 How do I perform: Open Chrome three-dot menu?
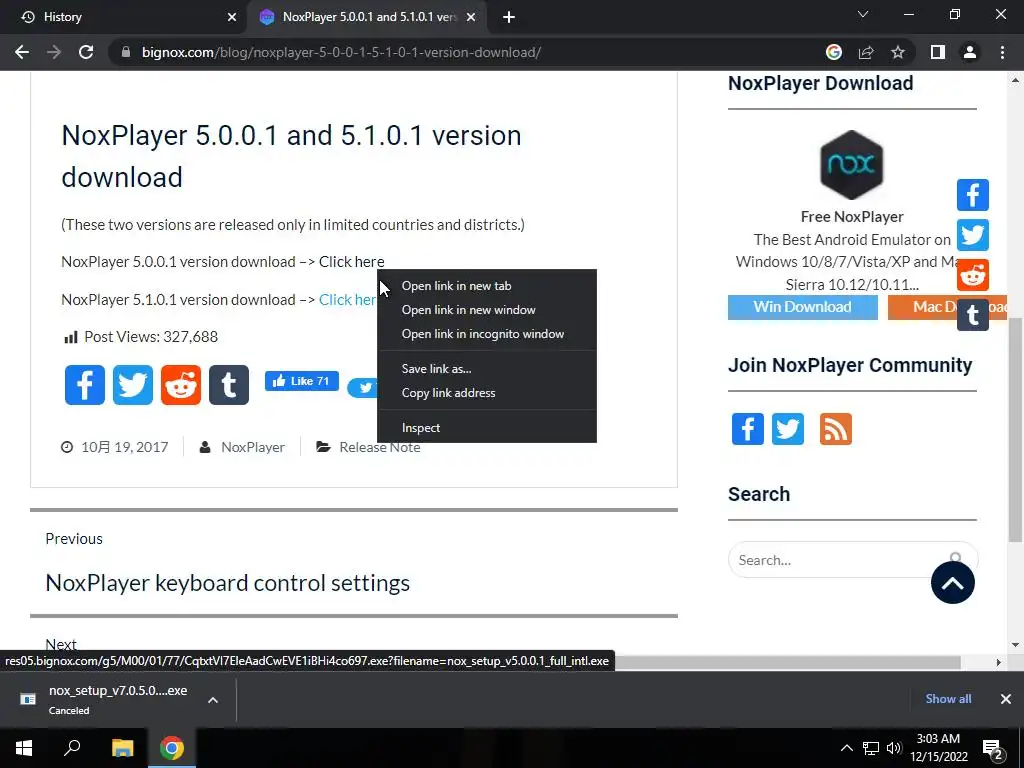pyautogui.click(x=1002, y=52)
